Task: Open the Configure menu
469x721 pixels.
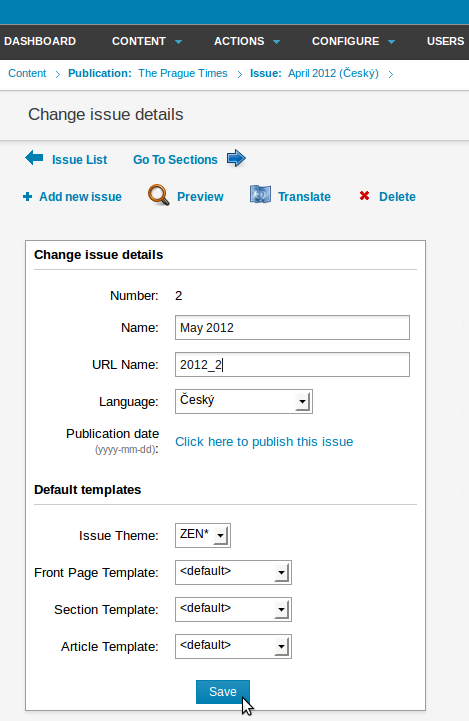Action: pyautogui.click(x=353, y=41)
